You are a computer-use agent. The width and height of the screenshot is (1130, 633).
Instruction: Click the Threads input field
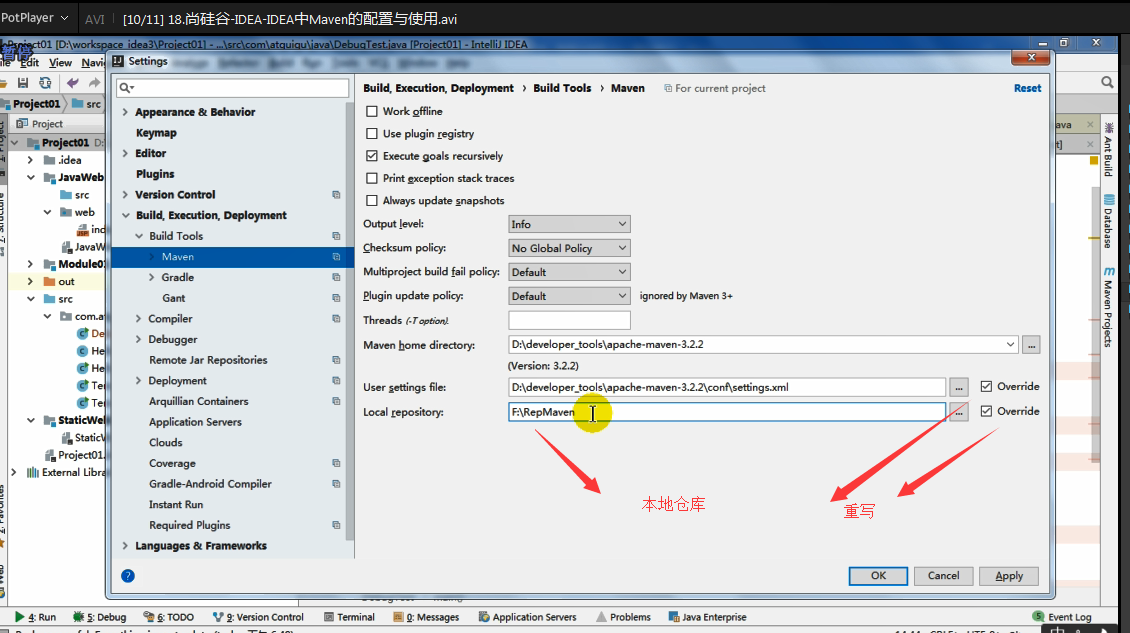[569, 320]
